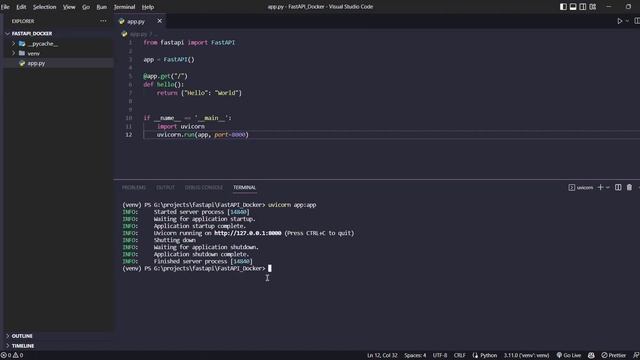Expand the Outline section
The height and width of the screenshot is (360, 640).
(x=22, y=336)
